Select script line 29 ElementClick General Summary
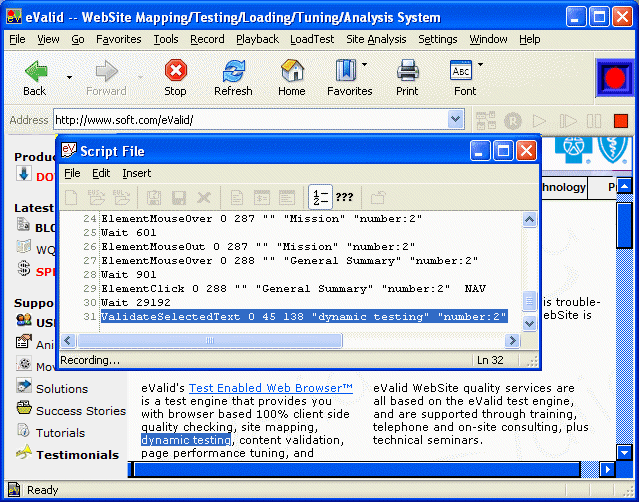Screen dimensions: 639x502 293,288
